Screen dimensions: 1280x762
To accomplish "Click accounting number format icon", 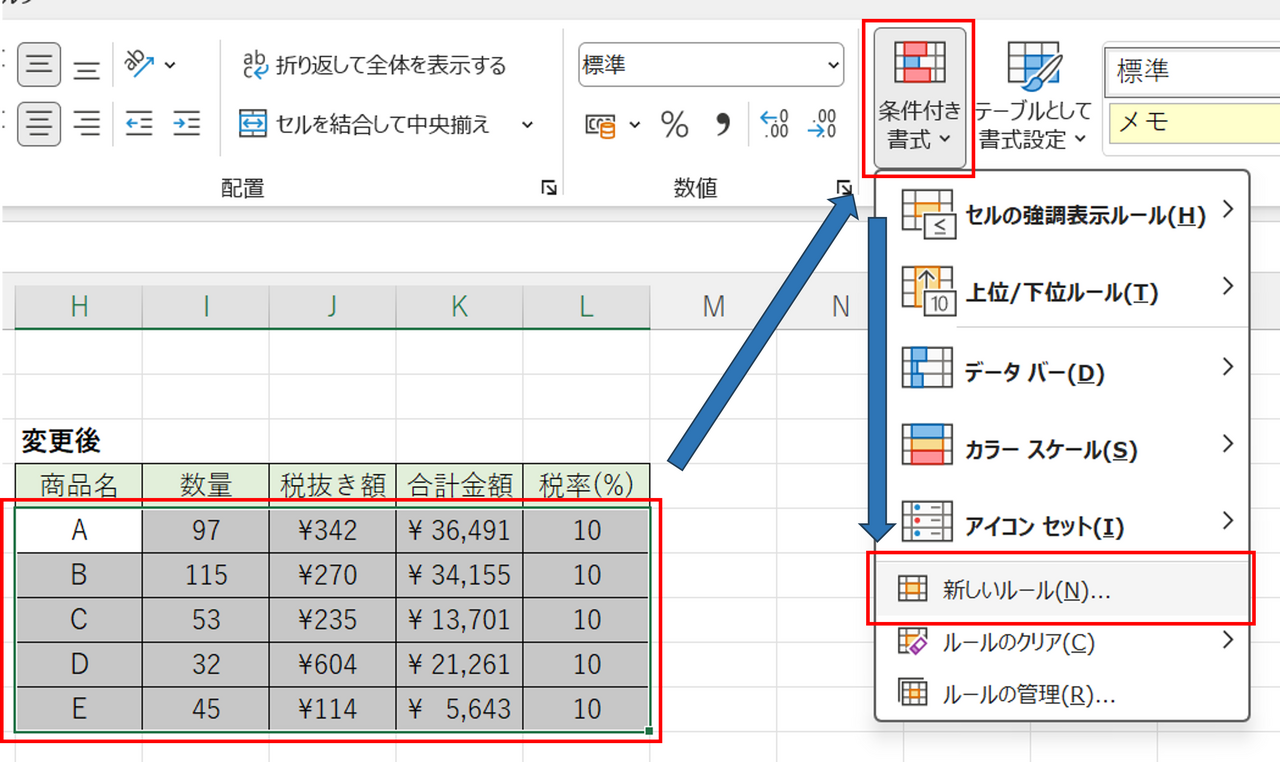I will coord(600,125).
